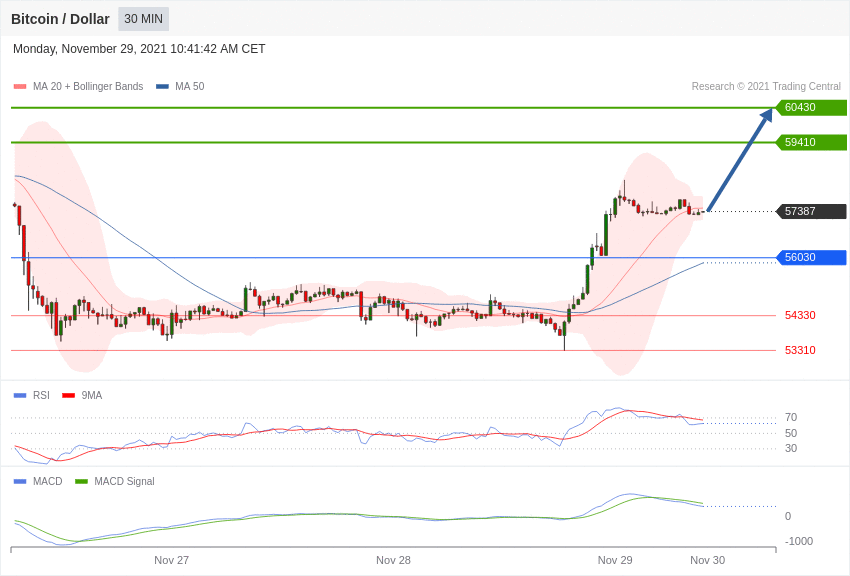Viewport: 850px width, 576px height.
Task: Click the MA 20 + Bollinger Bands legend swatch
Action: coord(20,87)
